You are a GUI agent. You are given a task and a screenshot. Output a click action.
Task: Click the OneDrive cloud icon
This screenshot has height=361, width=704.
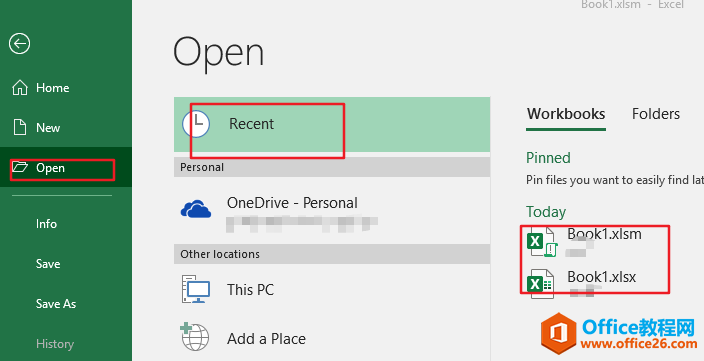coord(196,209)
